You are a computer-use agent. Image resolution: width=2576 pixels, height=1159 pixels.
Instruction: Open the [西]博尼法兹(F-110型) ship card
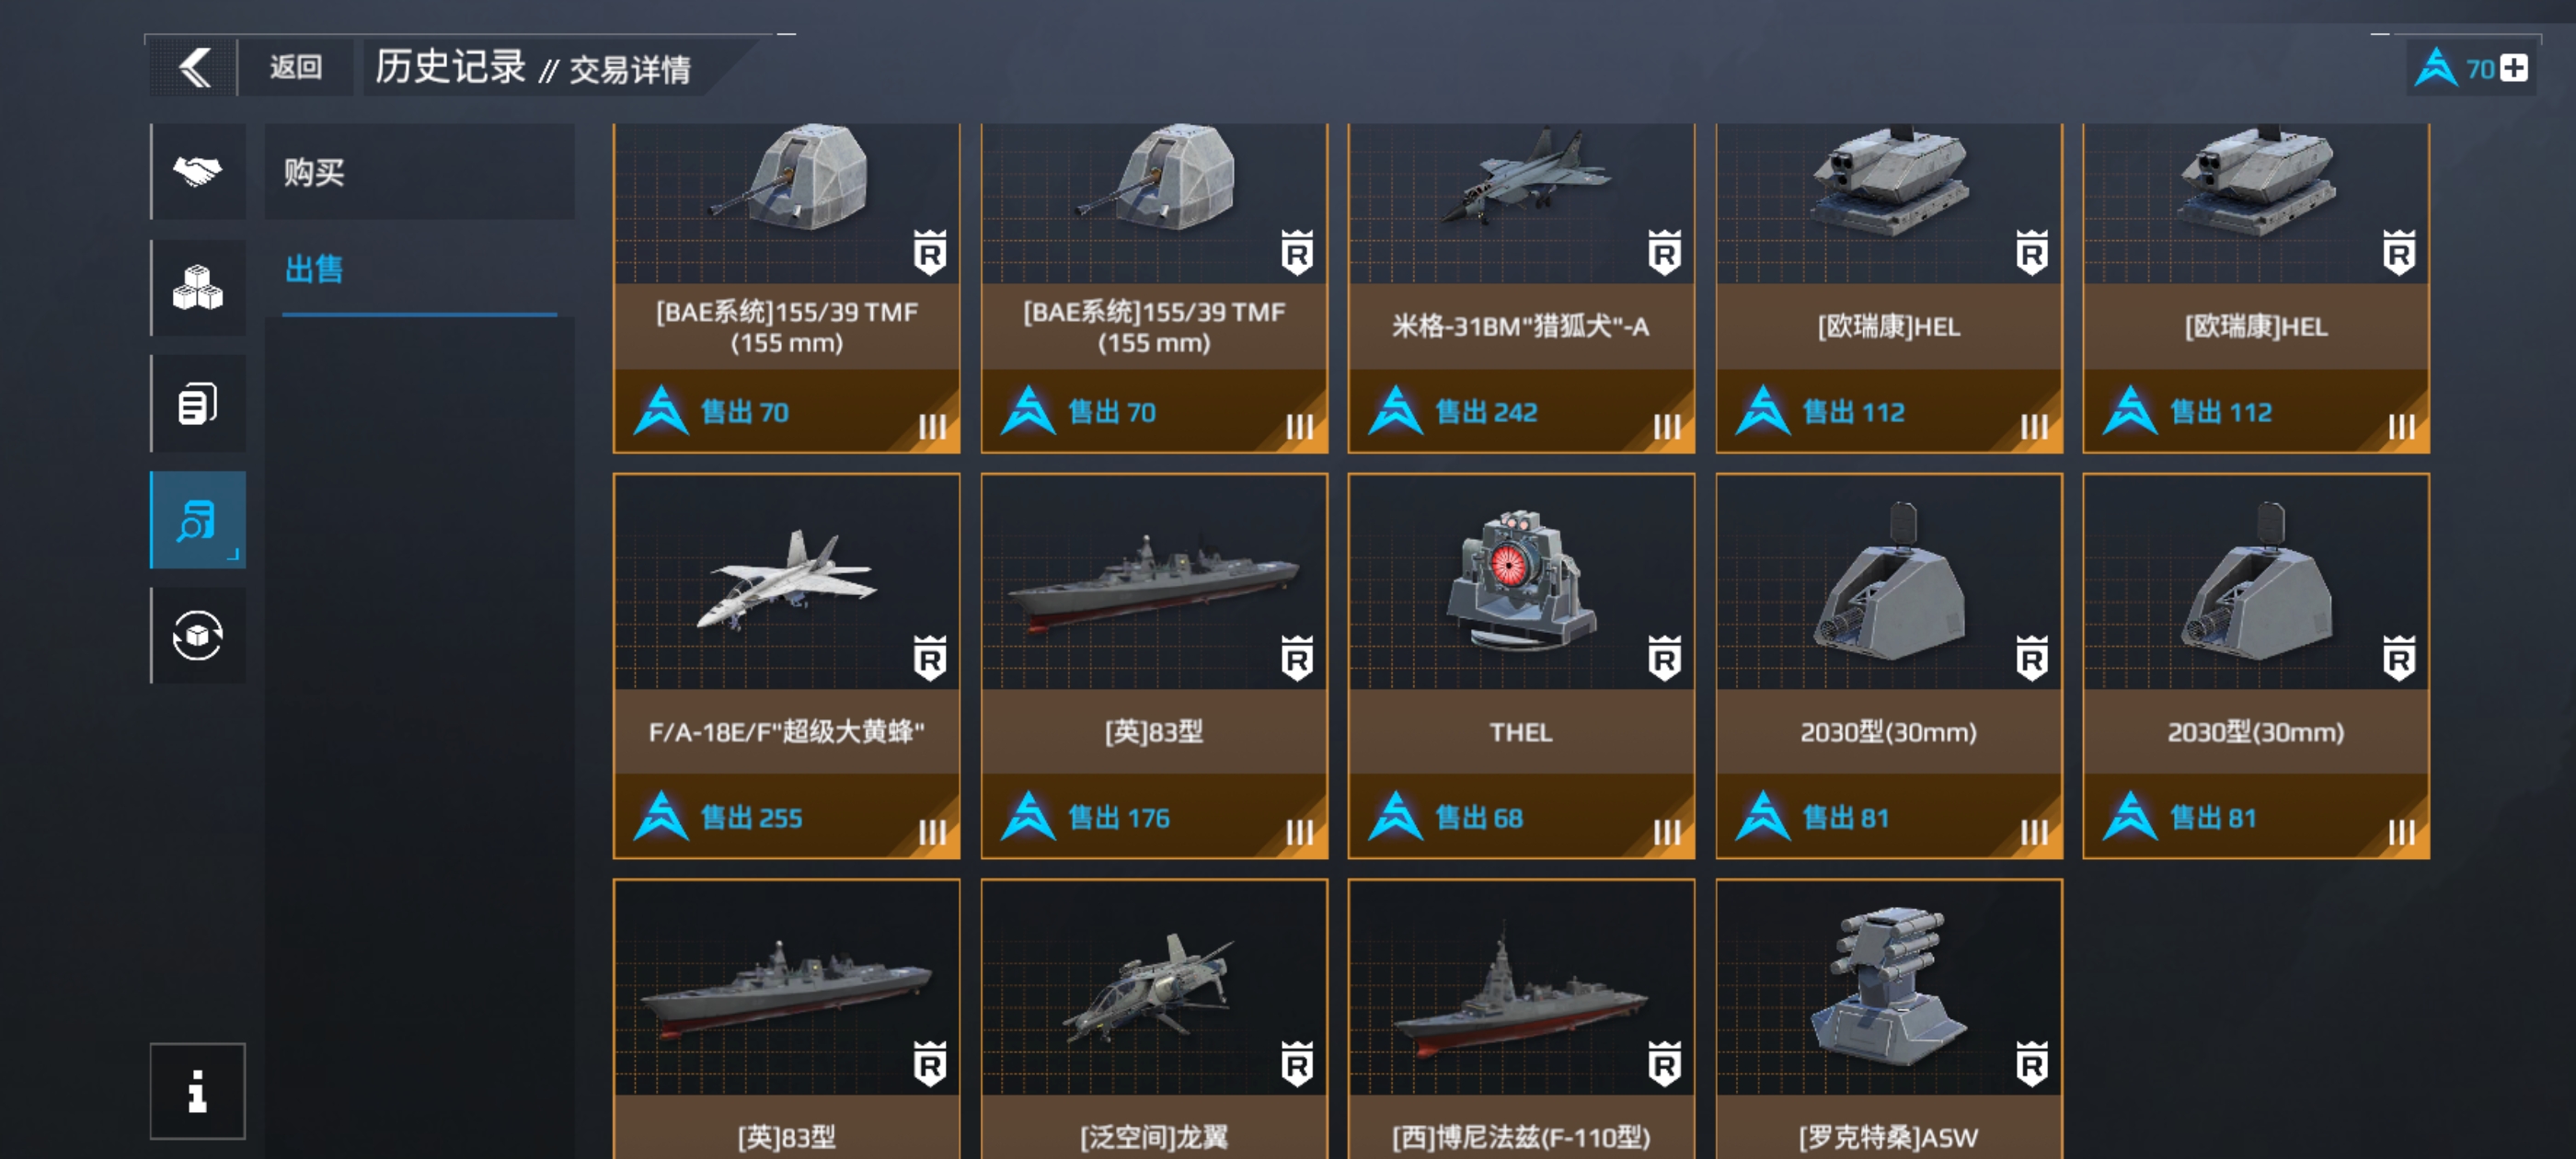tap(1521, 1019)
